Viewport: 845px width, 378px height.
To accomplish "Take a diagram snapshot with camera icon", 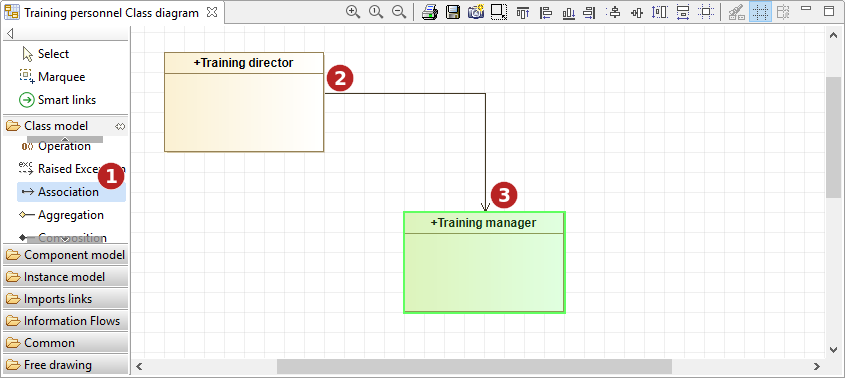I will (x=476, y=12).
